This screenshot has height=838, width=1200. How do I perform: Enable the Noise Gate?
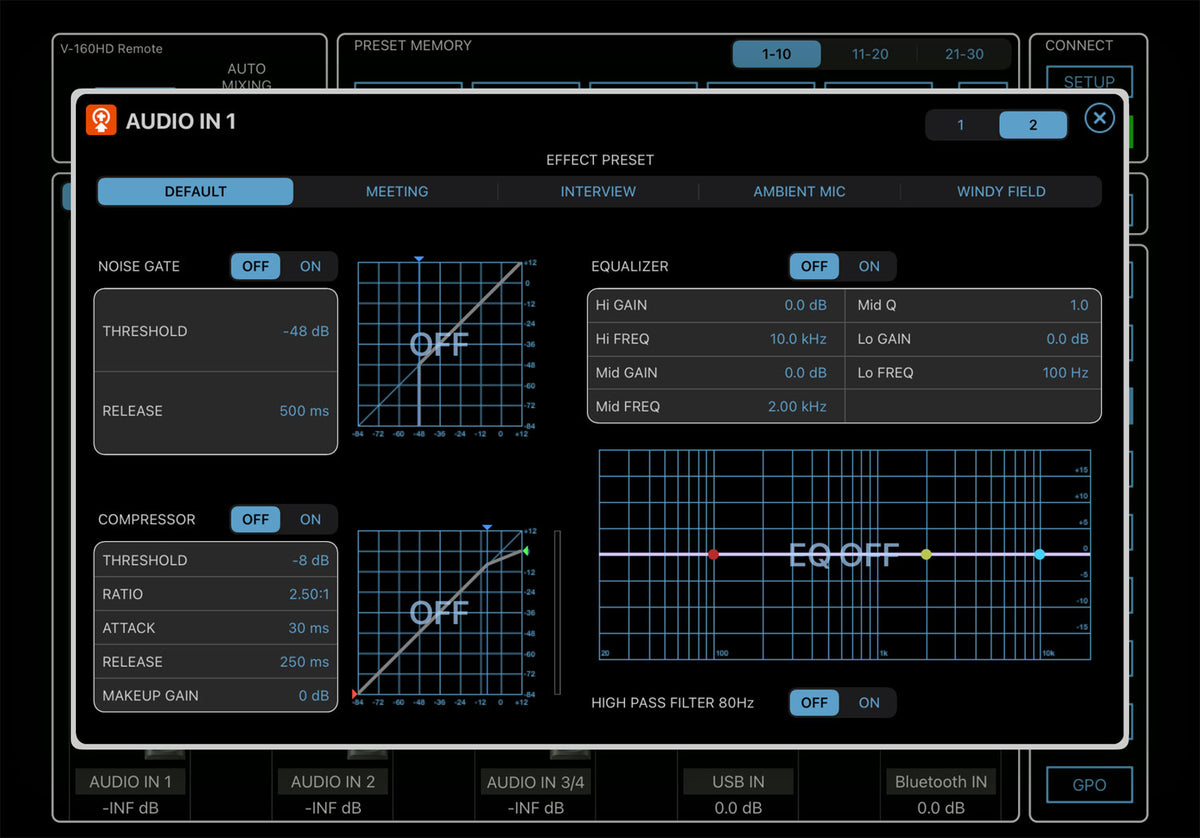point(310,266)
